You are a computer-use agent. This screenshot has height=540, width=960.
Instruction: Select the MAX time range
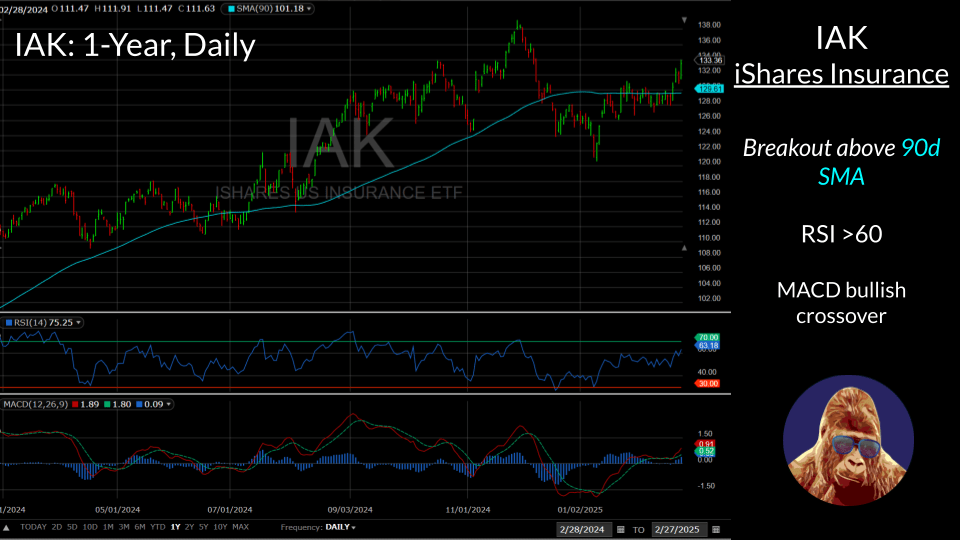click(x=241, y=527)
